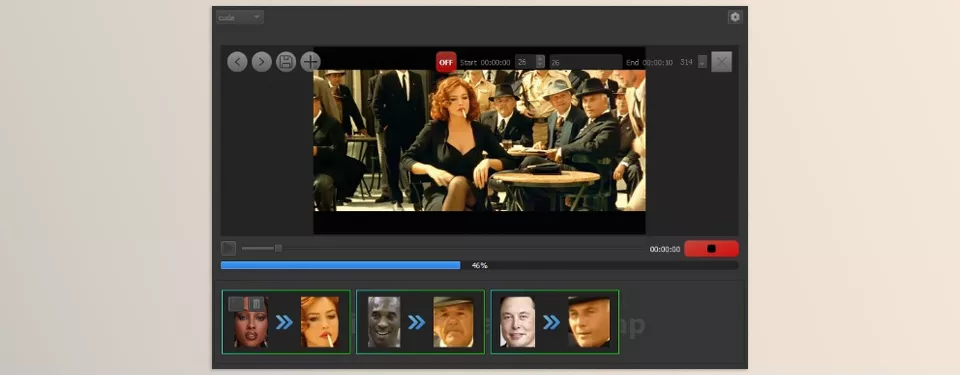The width and height of the screenshot is (960, 375).
Task: Open settings via the gear icon
Action: pyautogui.click(x=735, y=17)
